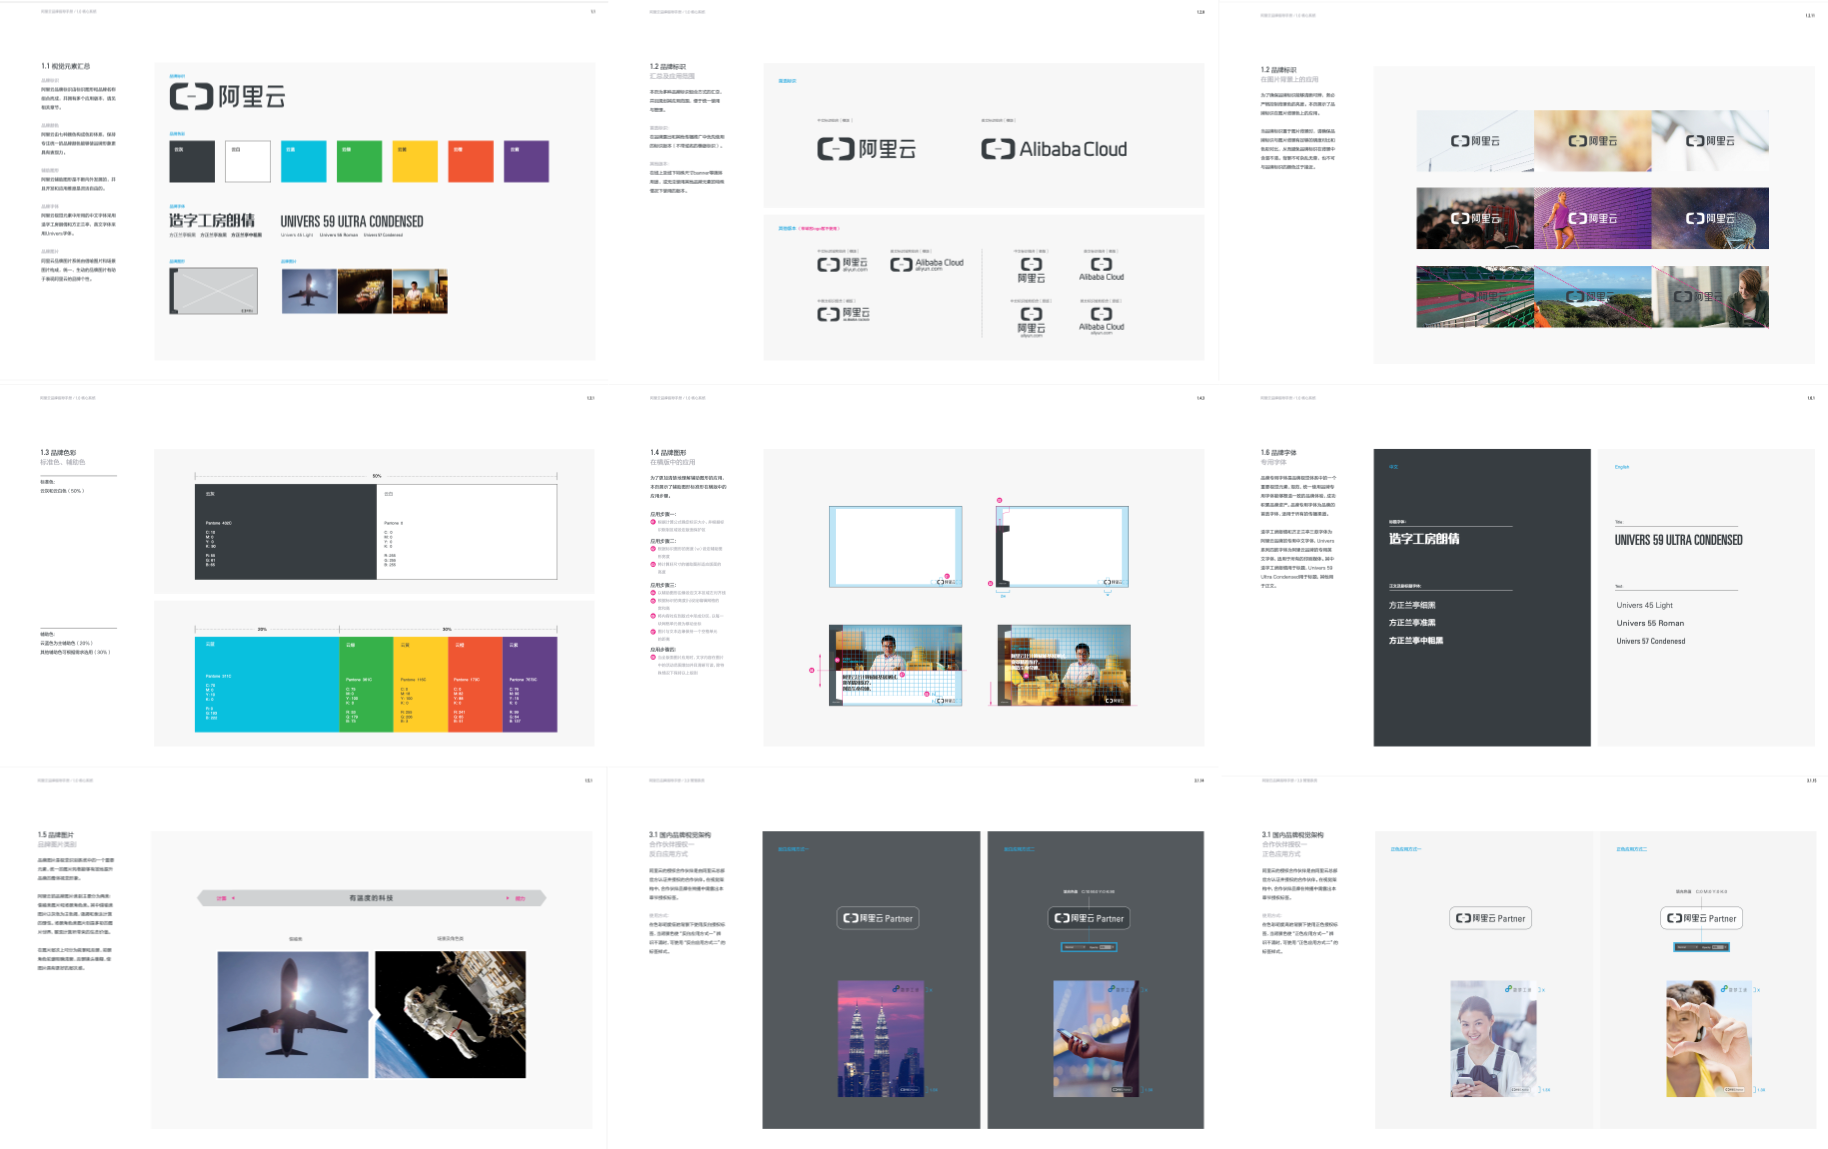Select the large white color block in section 1.3
The height and width of the screenshot is (1149, 1828).
click(x=467, y=532)
